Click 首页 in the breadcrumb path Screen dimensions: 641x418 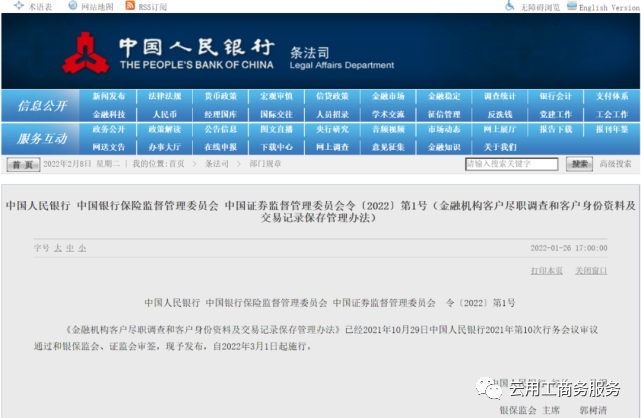pyautogui.click(x=177, y=164)
